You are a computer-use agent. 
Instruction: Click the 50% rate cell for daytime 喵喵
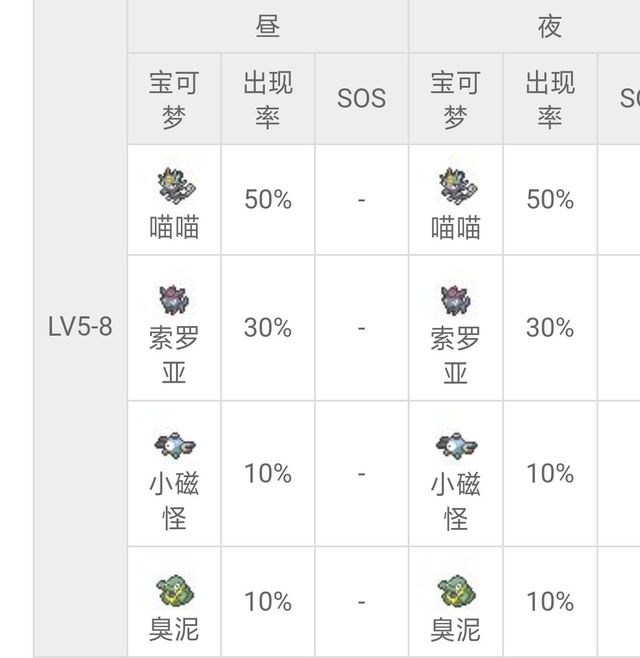tap(268, 200)
